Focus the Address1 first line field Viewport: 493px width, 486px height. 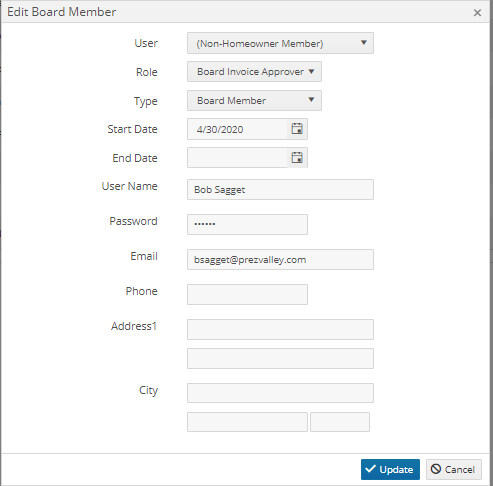point(280,329)
